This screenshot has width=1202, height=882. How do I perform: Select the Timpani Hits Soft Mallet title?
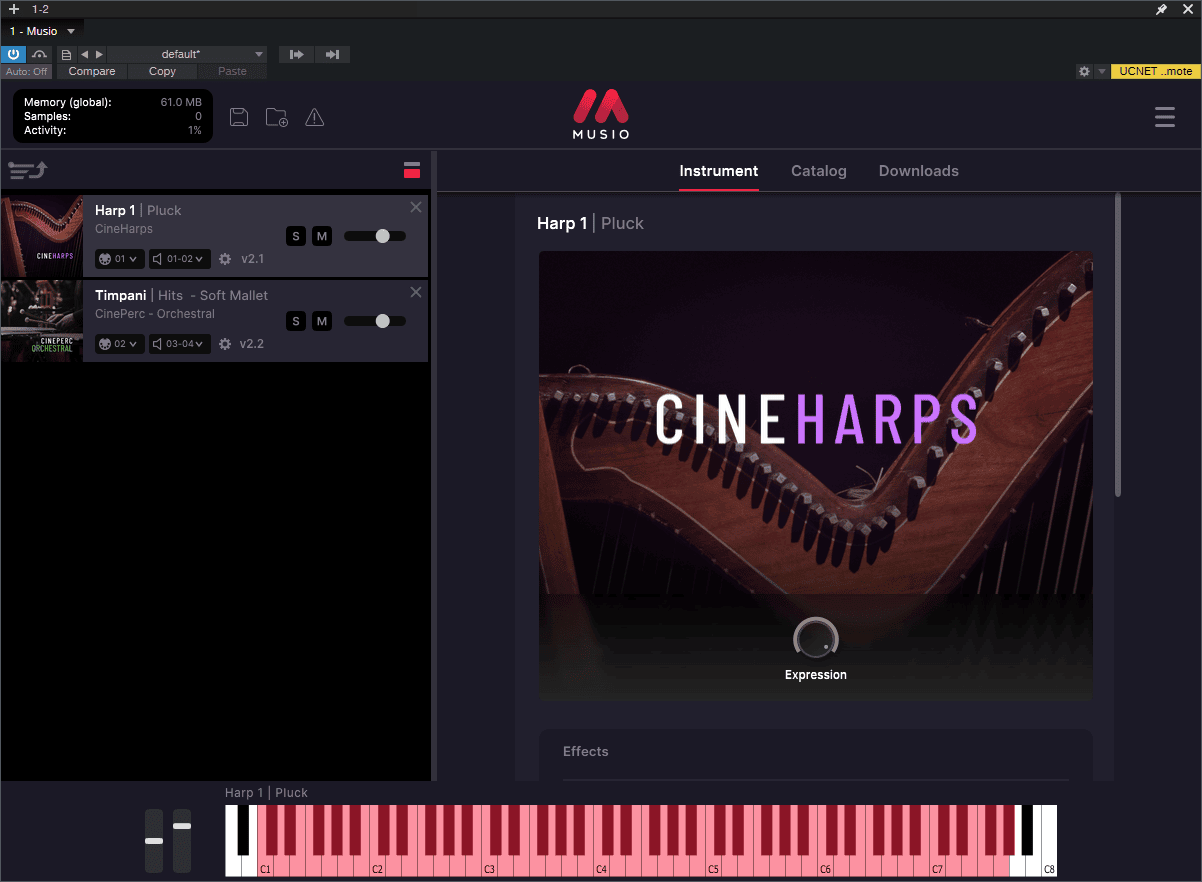pyautogui.click(x=182, y=295)
